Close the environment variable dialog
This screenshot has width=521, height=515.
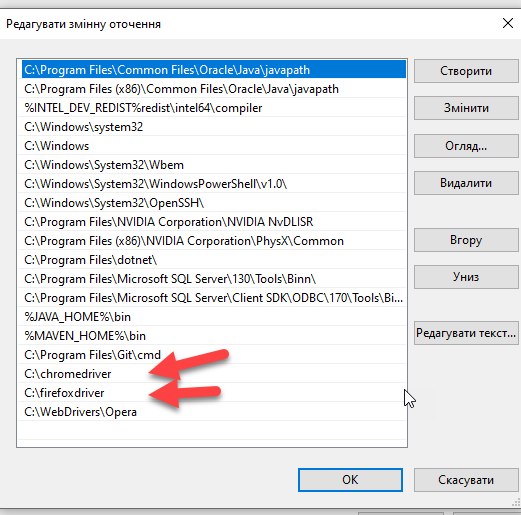click(x=508, y=23)
